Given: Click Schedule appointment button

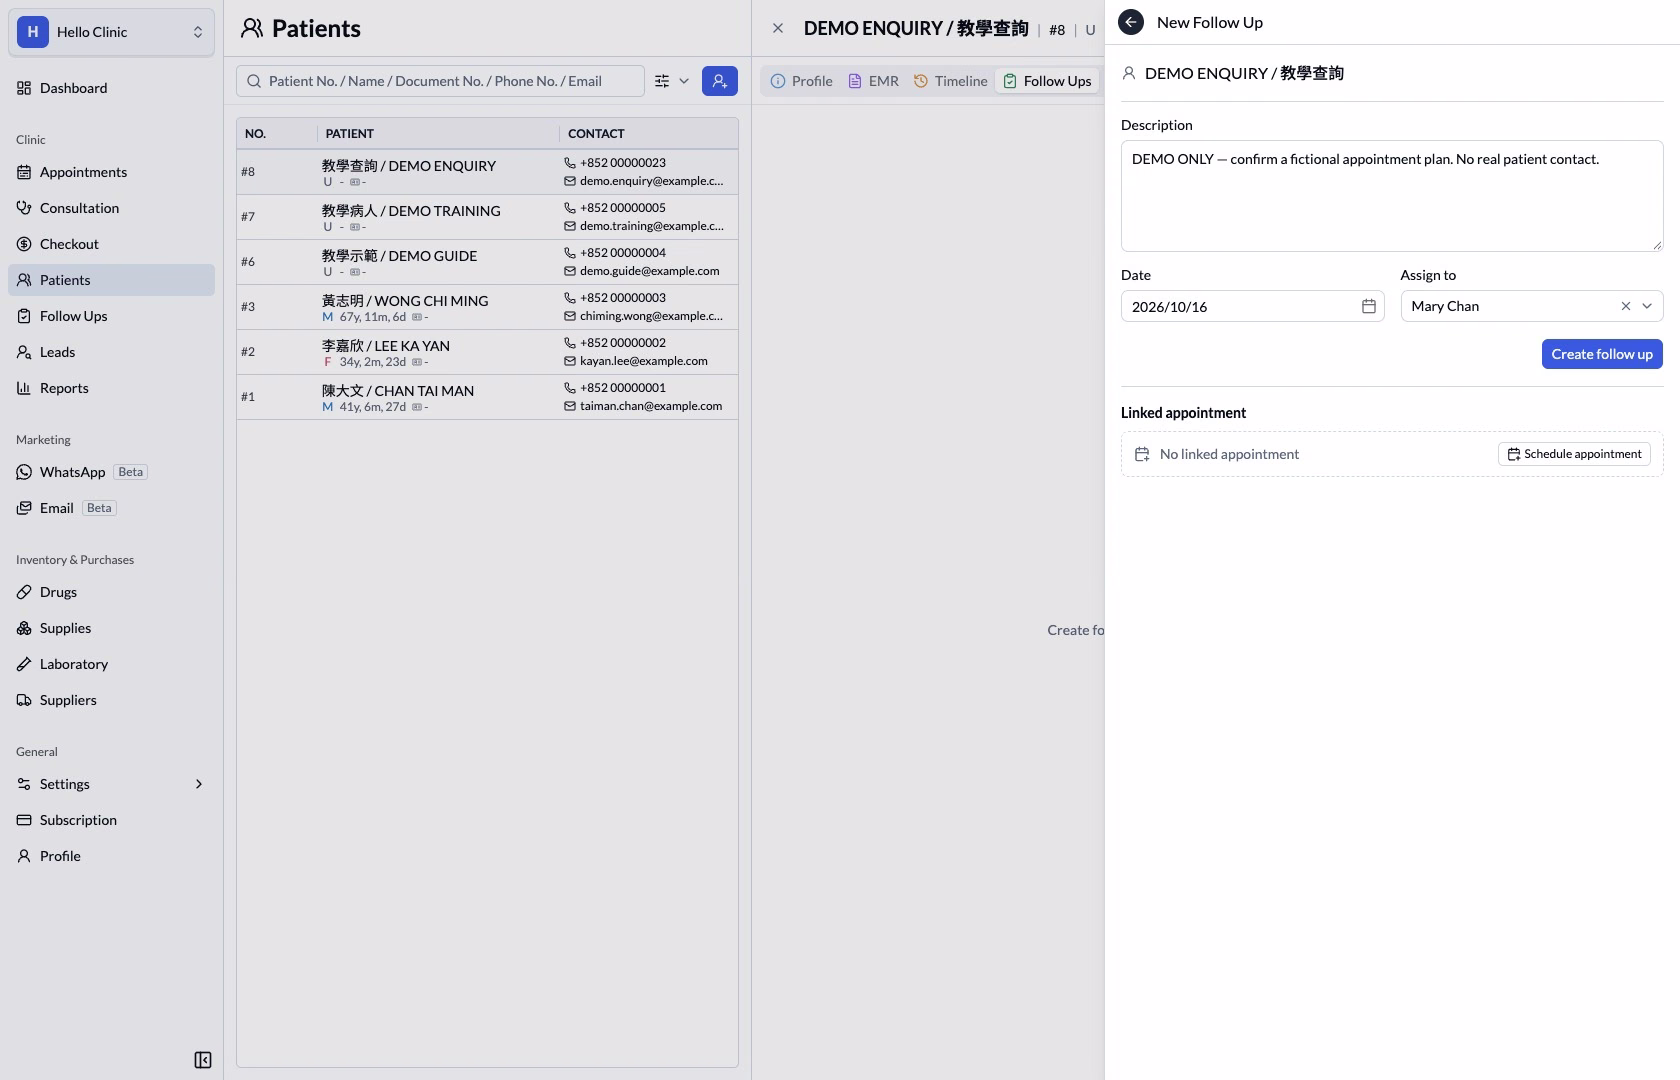Looking at the screenshot, I should click(1574, 454).
